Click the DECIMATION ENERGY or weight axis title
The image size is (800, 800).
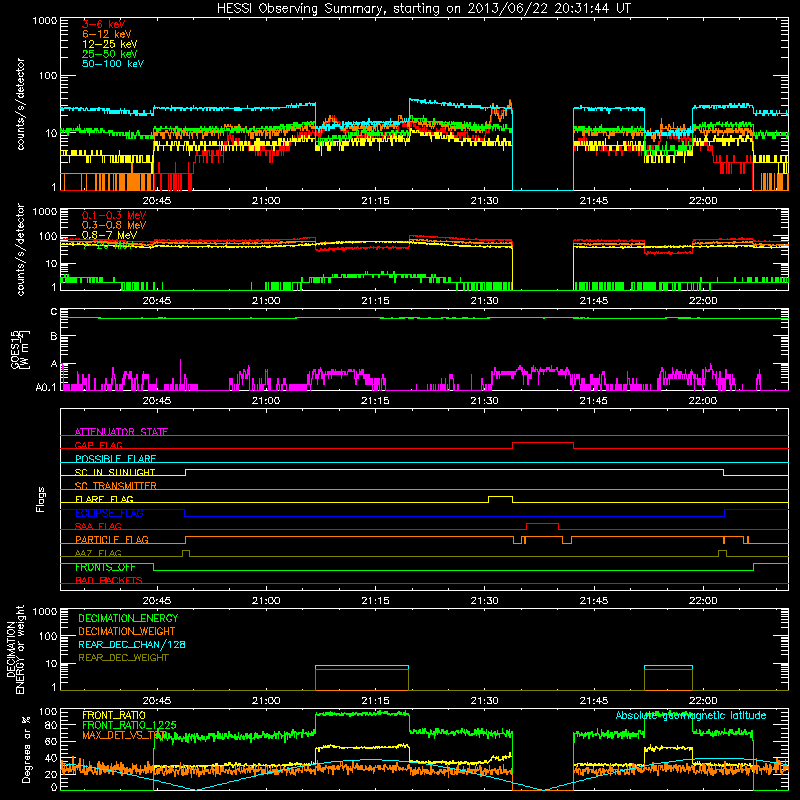(15, 649)
